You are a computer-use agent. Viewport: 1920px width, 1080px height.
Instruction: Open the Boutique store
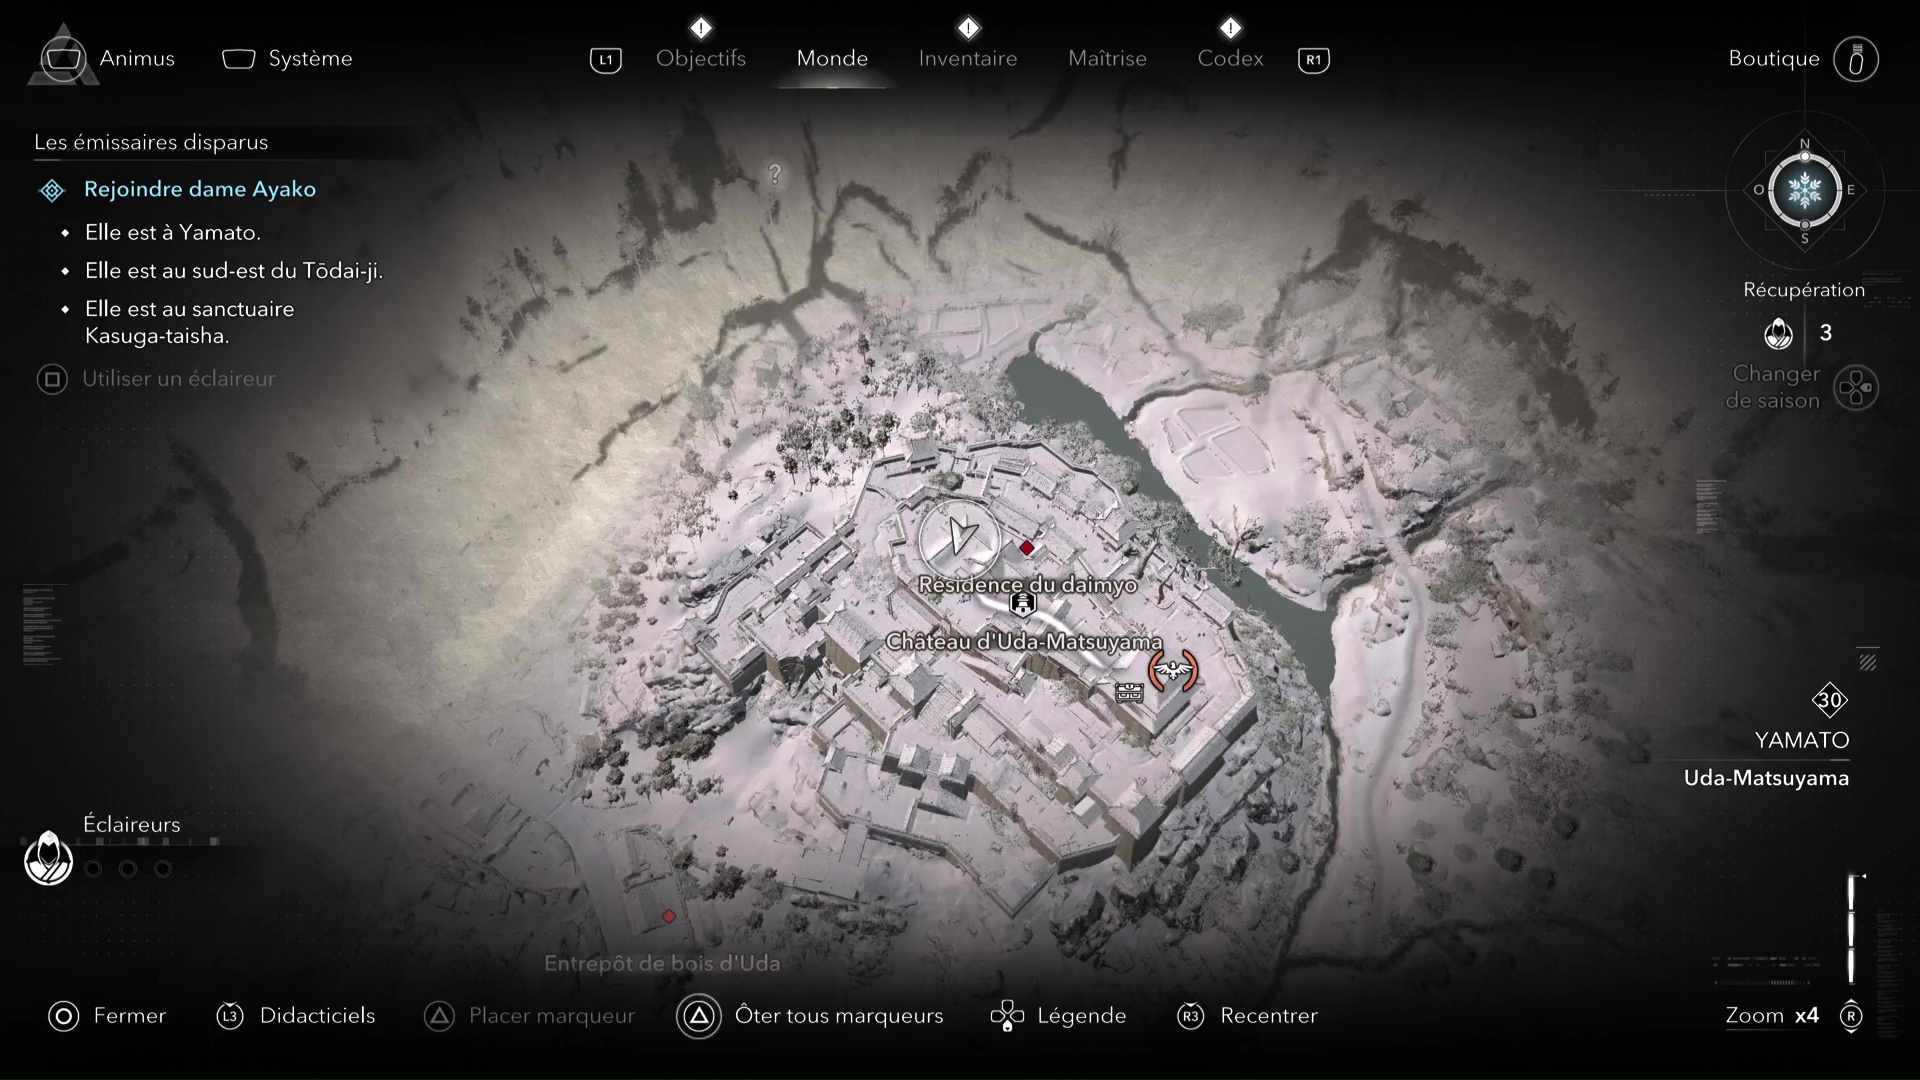(x=1774, y=59)
